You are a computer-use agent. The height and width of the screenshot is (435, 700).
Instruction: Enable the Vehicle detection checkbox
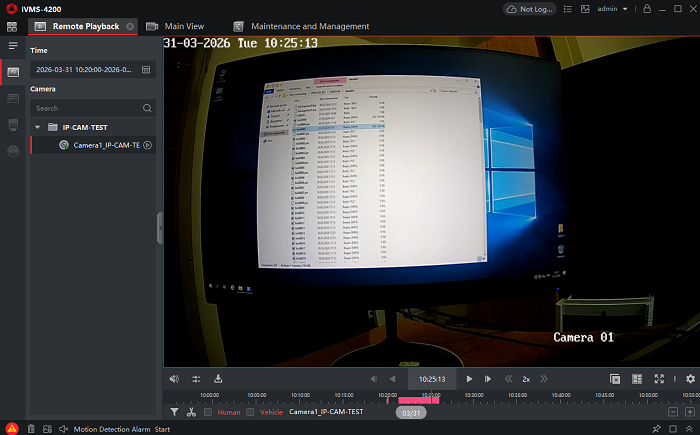[250, 412]
